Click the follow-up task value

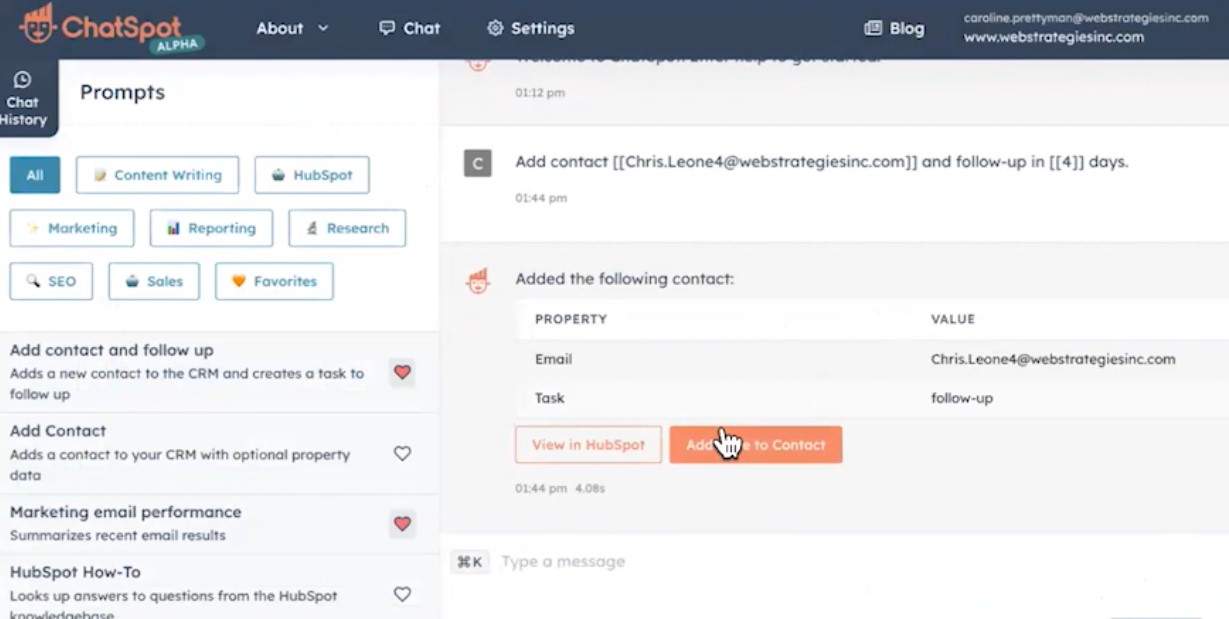[x=962, y=398]
